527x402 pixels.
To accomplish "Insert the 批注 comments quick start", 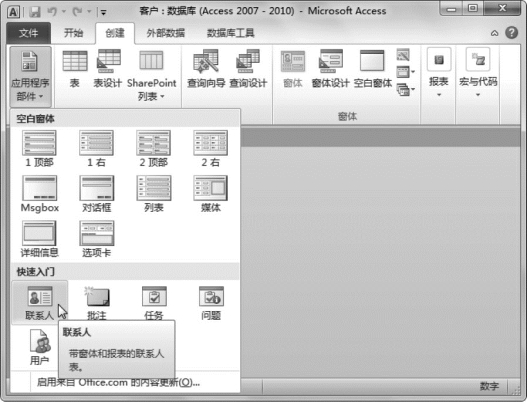I will pos(96,303).
